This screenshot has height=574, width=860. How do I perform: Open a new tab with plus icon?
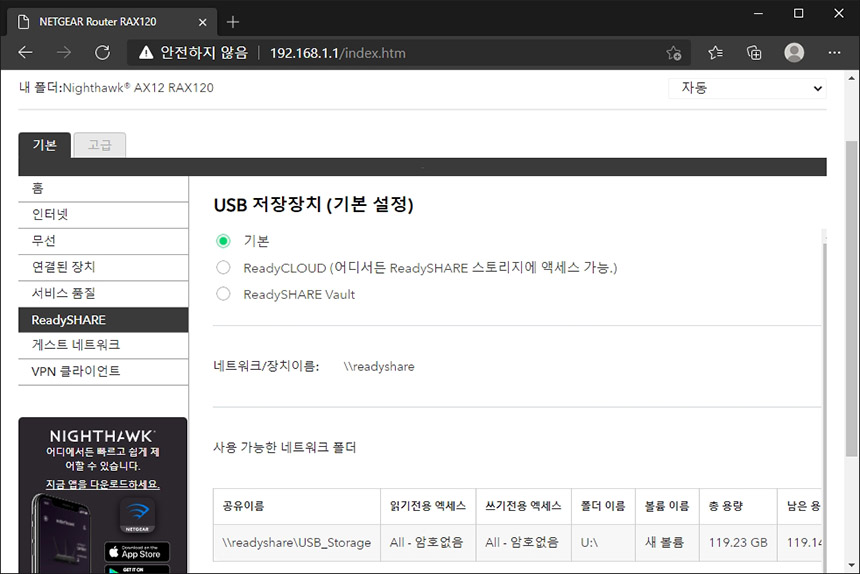pyautogui.click(x=233, y=22)
